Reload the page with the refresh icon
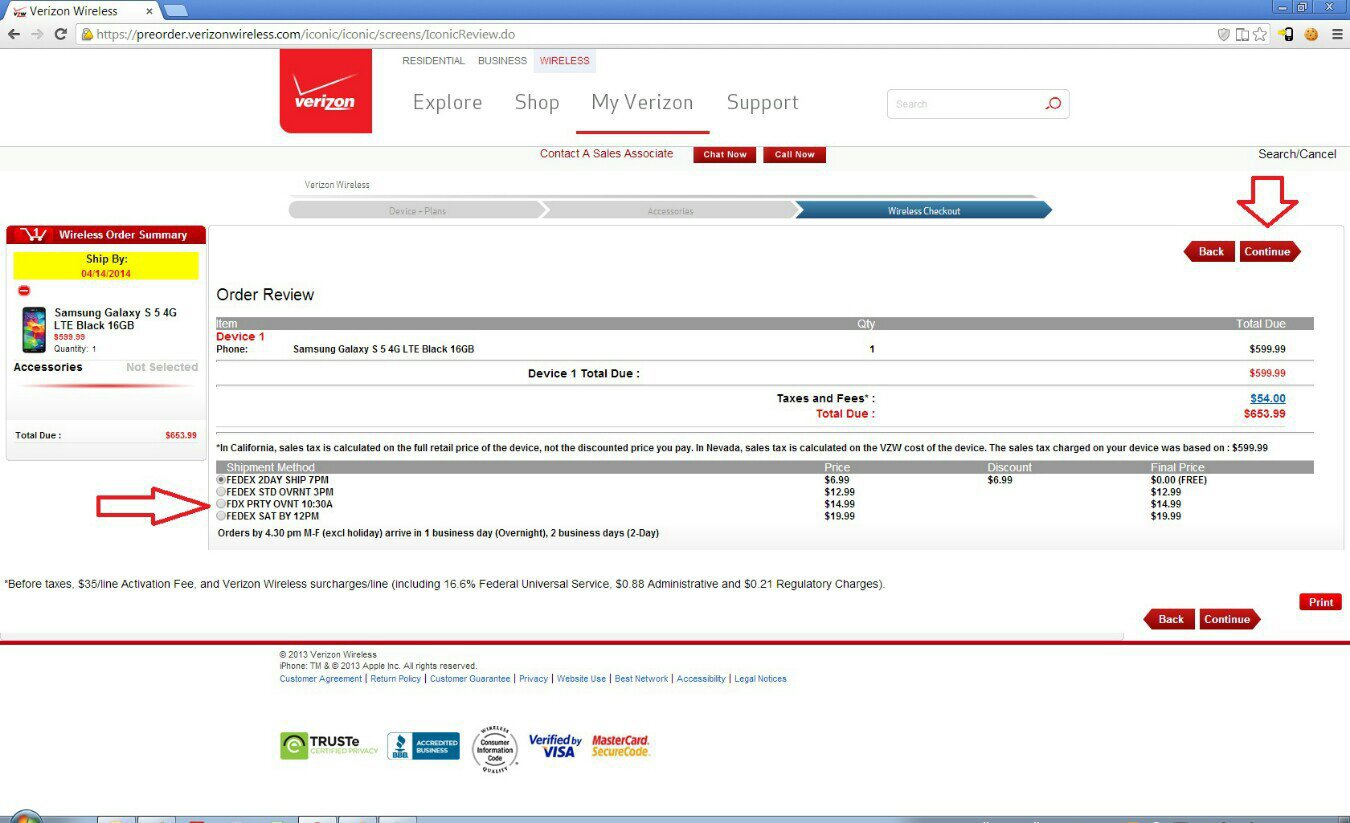 click(x=60, y=34)
